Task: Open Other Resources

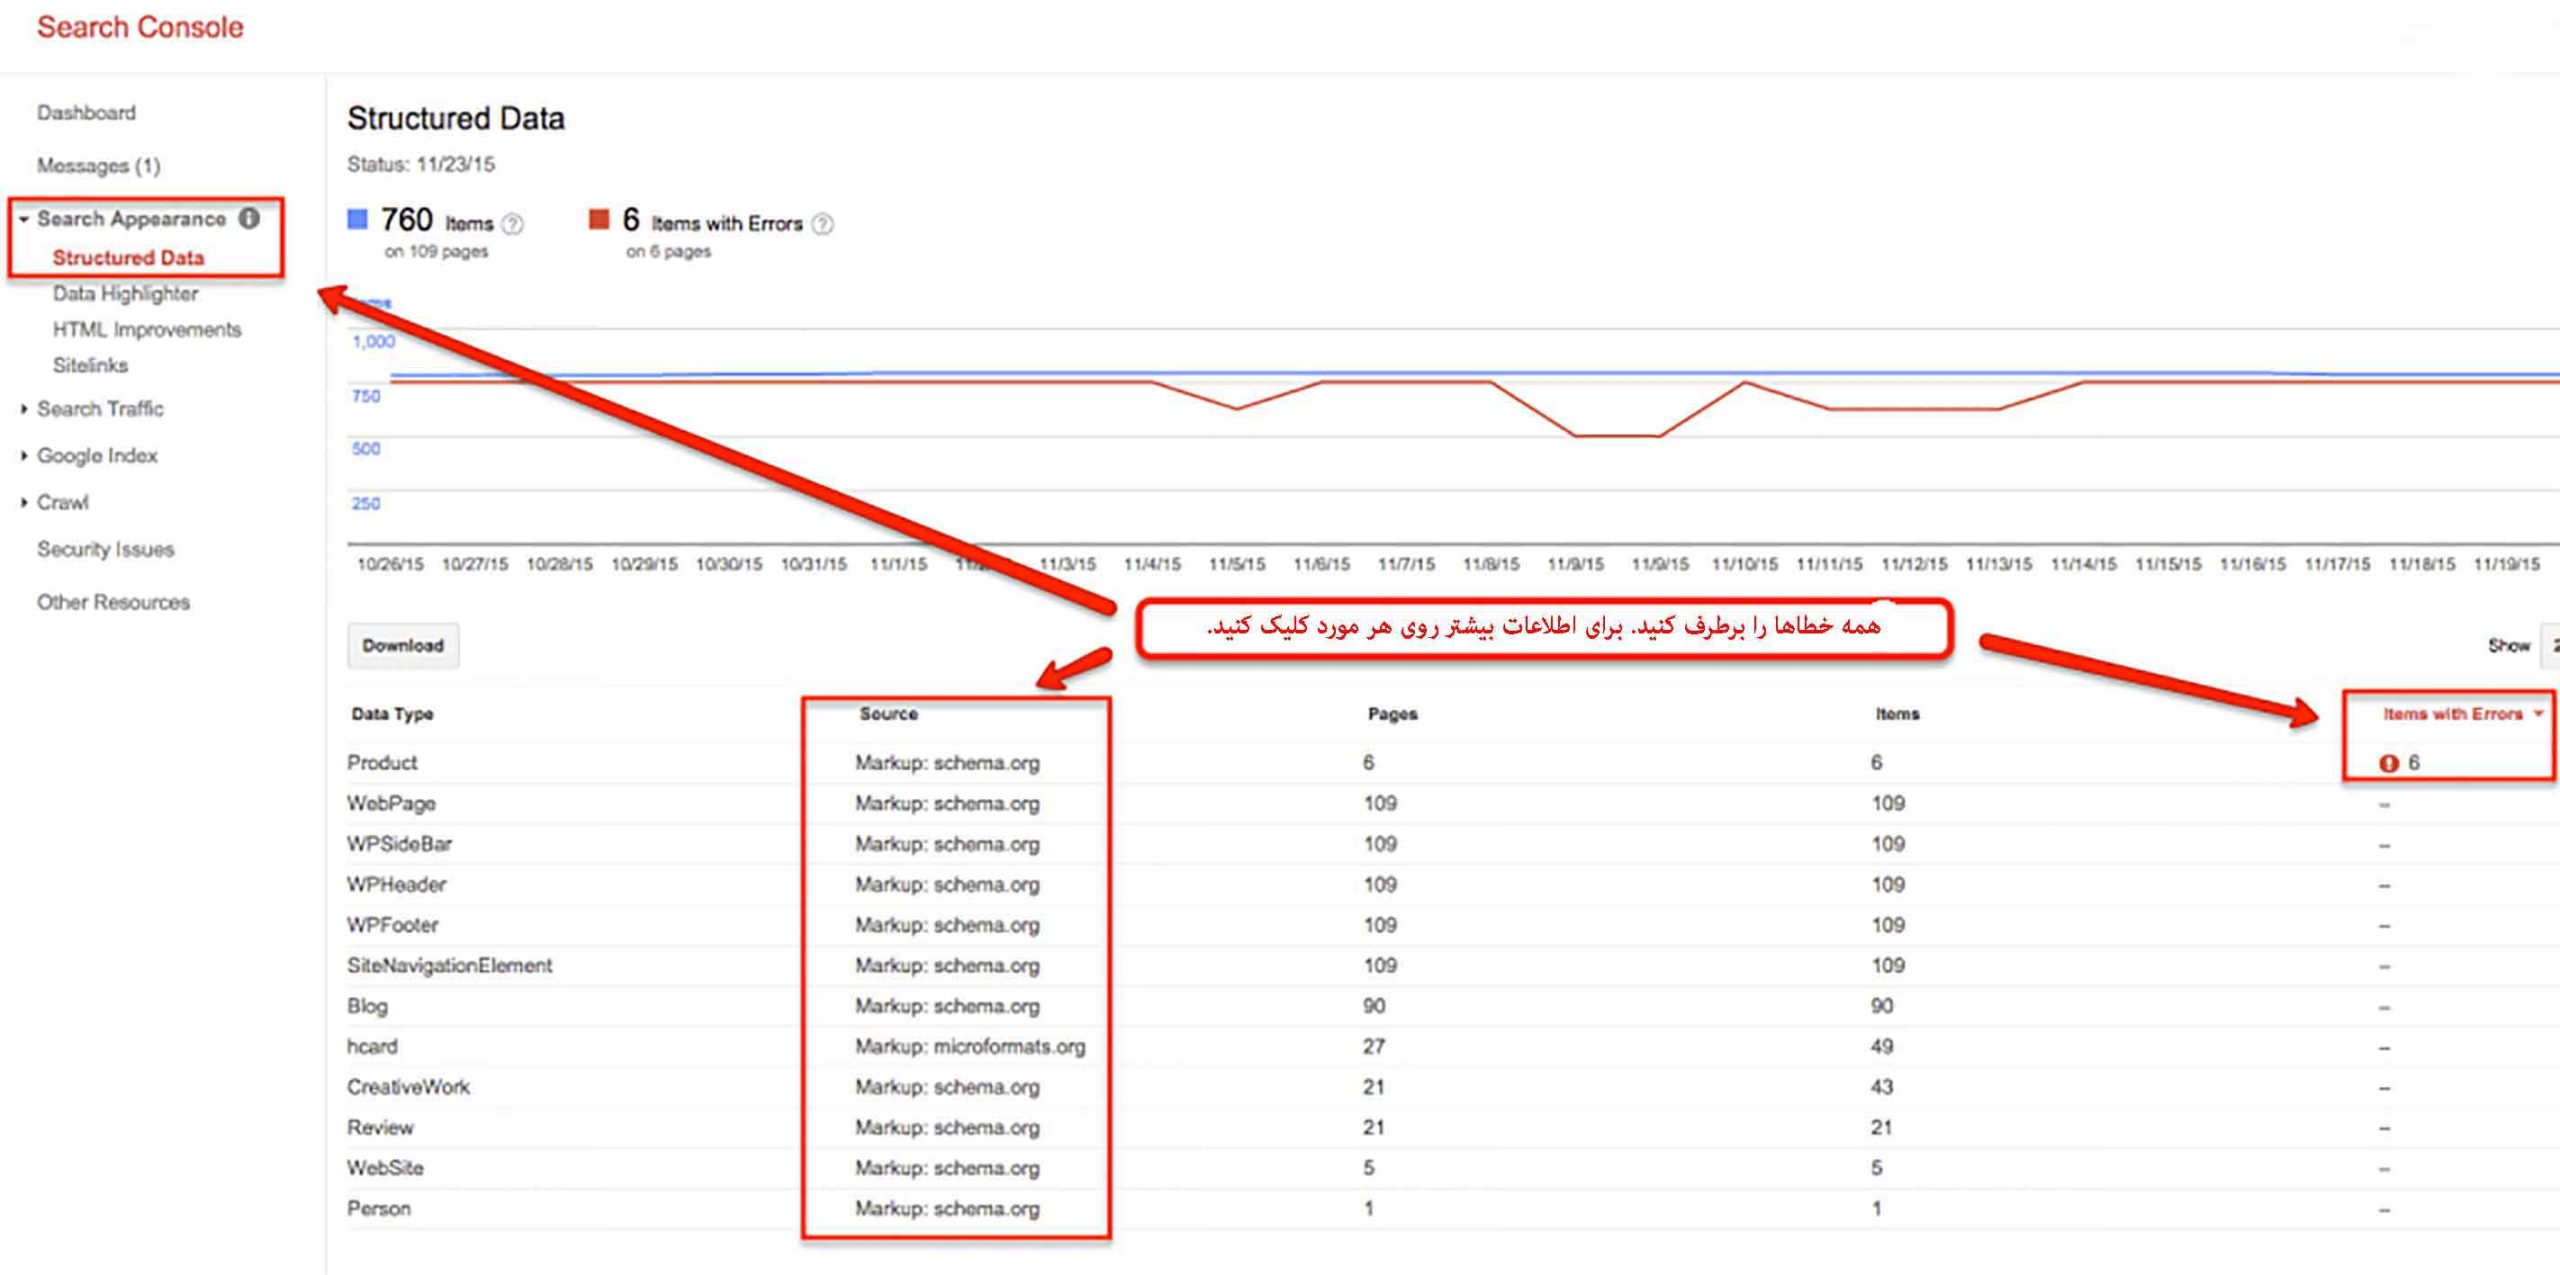Action: (113, 603)
